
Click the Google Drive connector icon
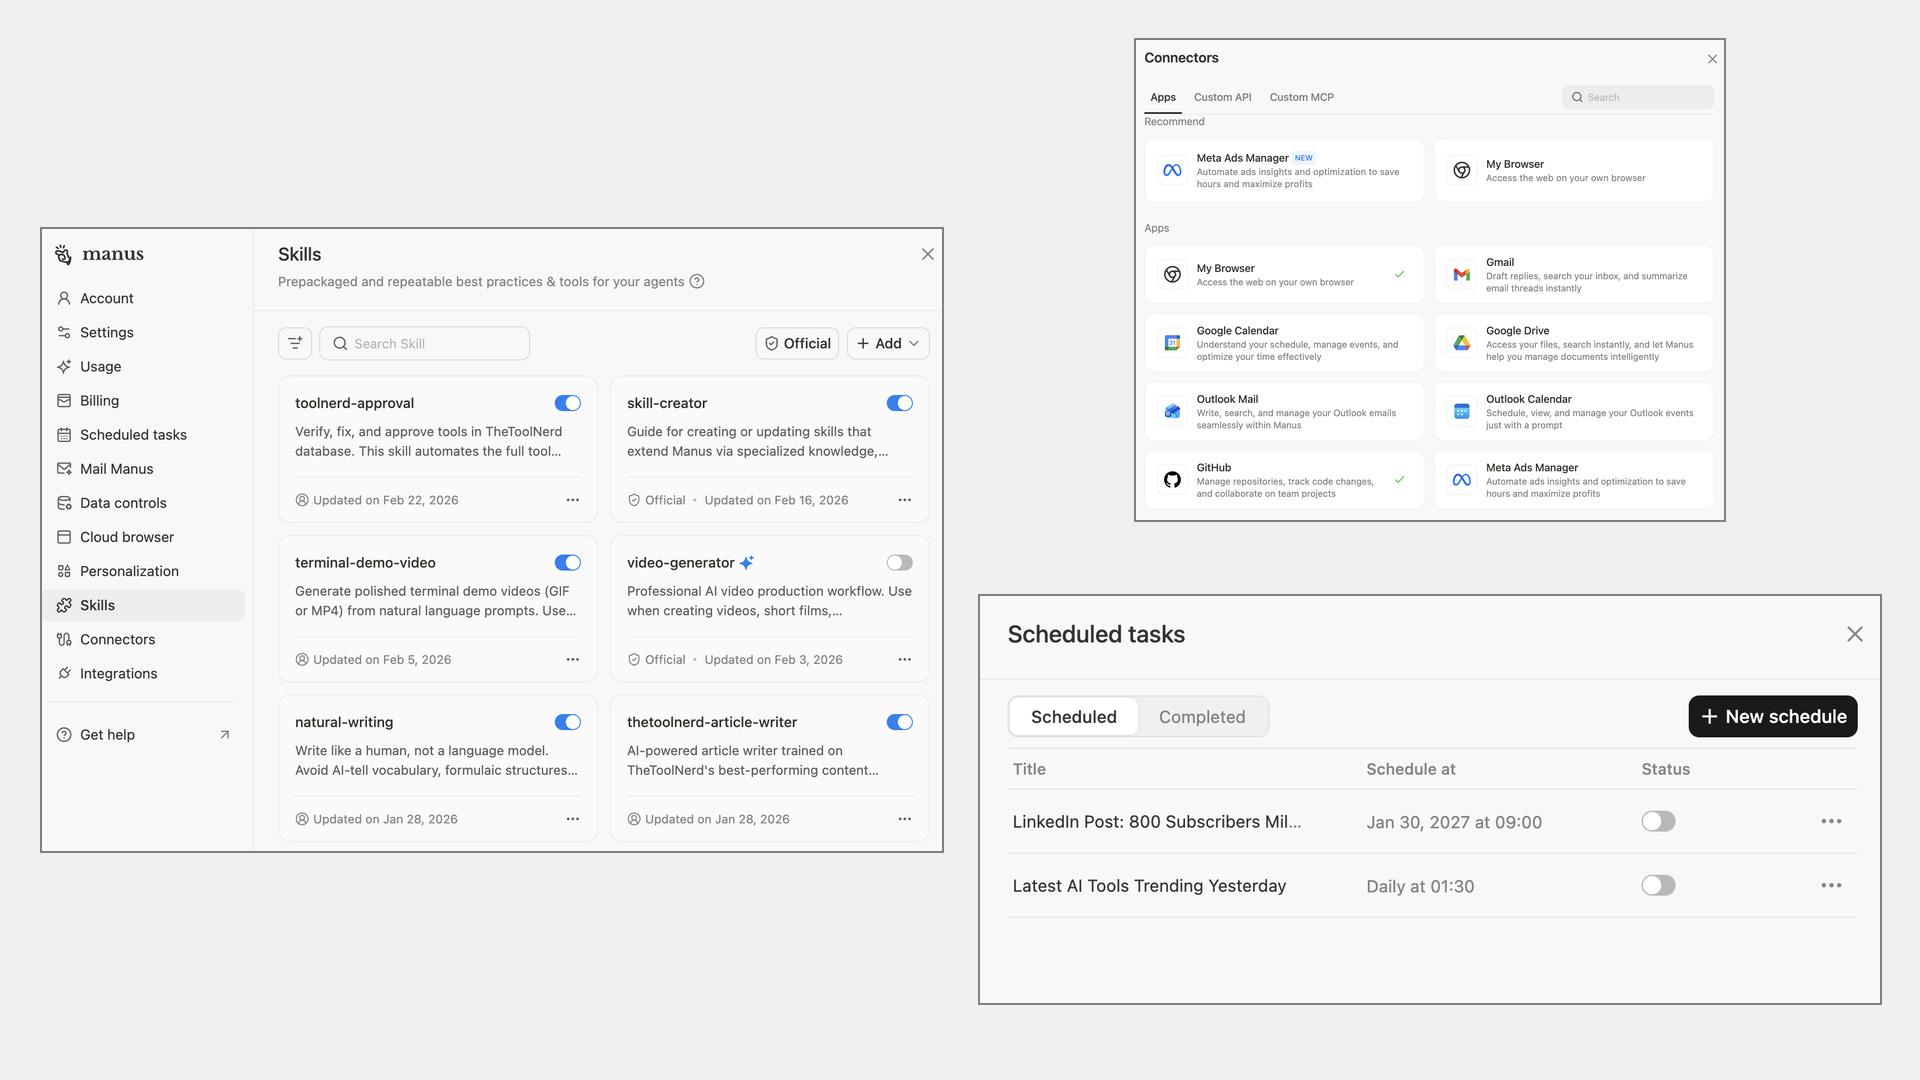click(1461, 343)
